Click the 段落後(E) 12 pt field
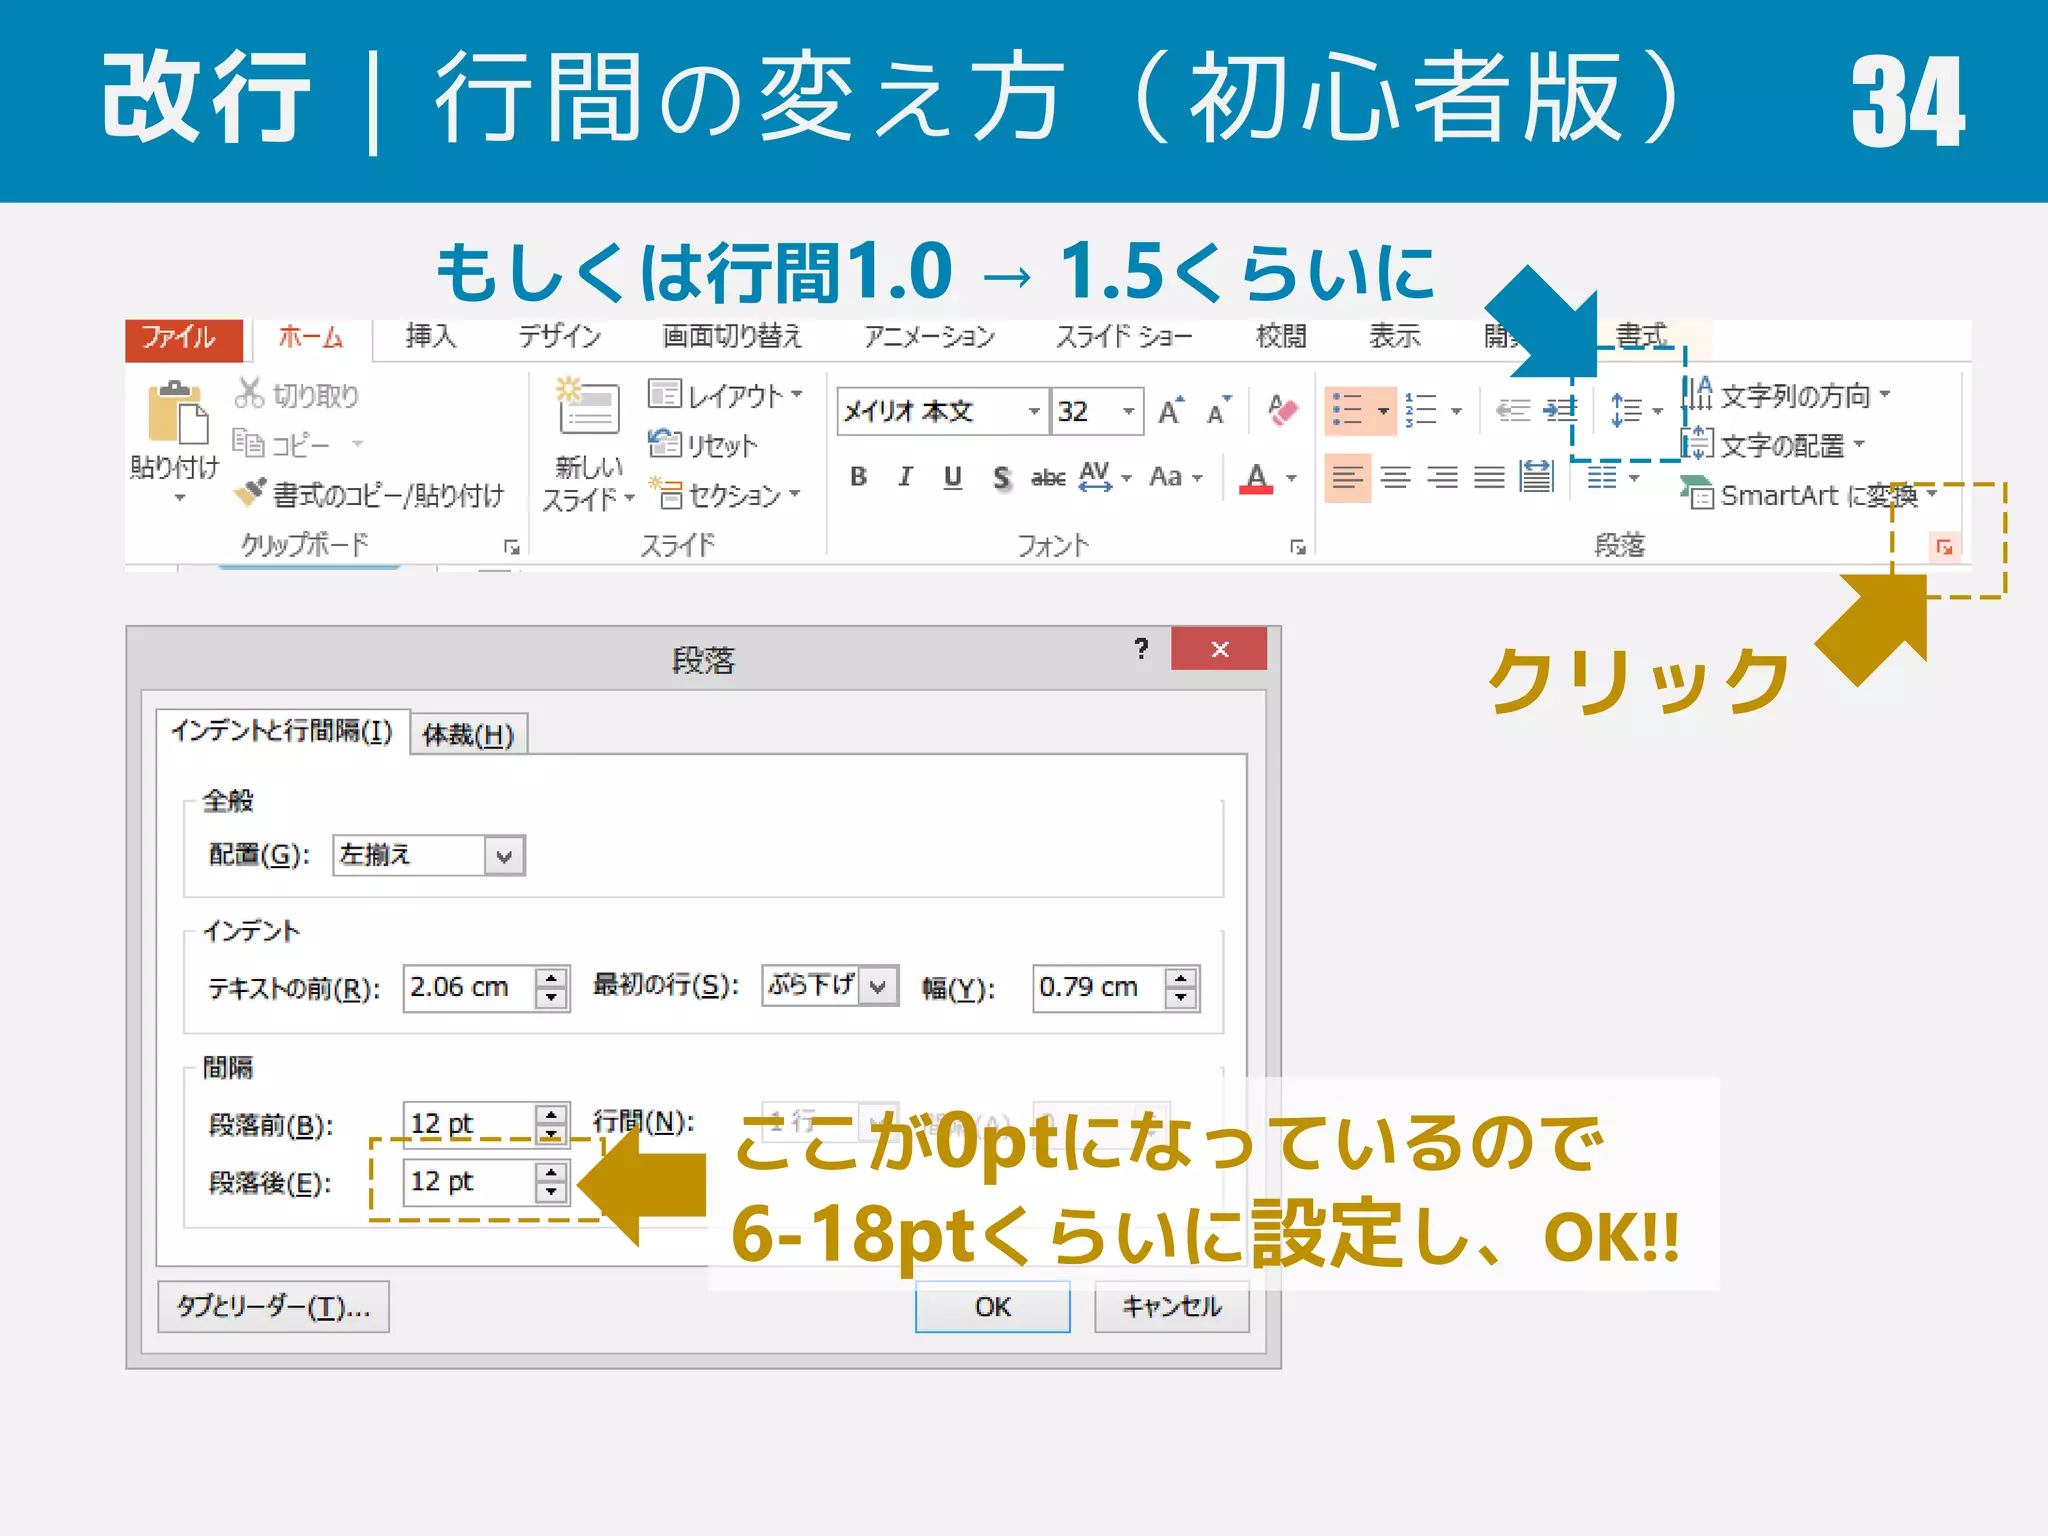 click(x=486, y=1182)
